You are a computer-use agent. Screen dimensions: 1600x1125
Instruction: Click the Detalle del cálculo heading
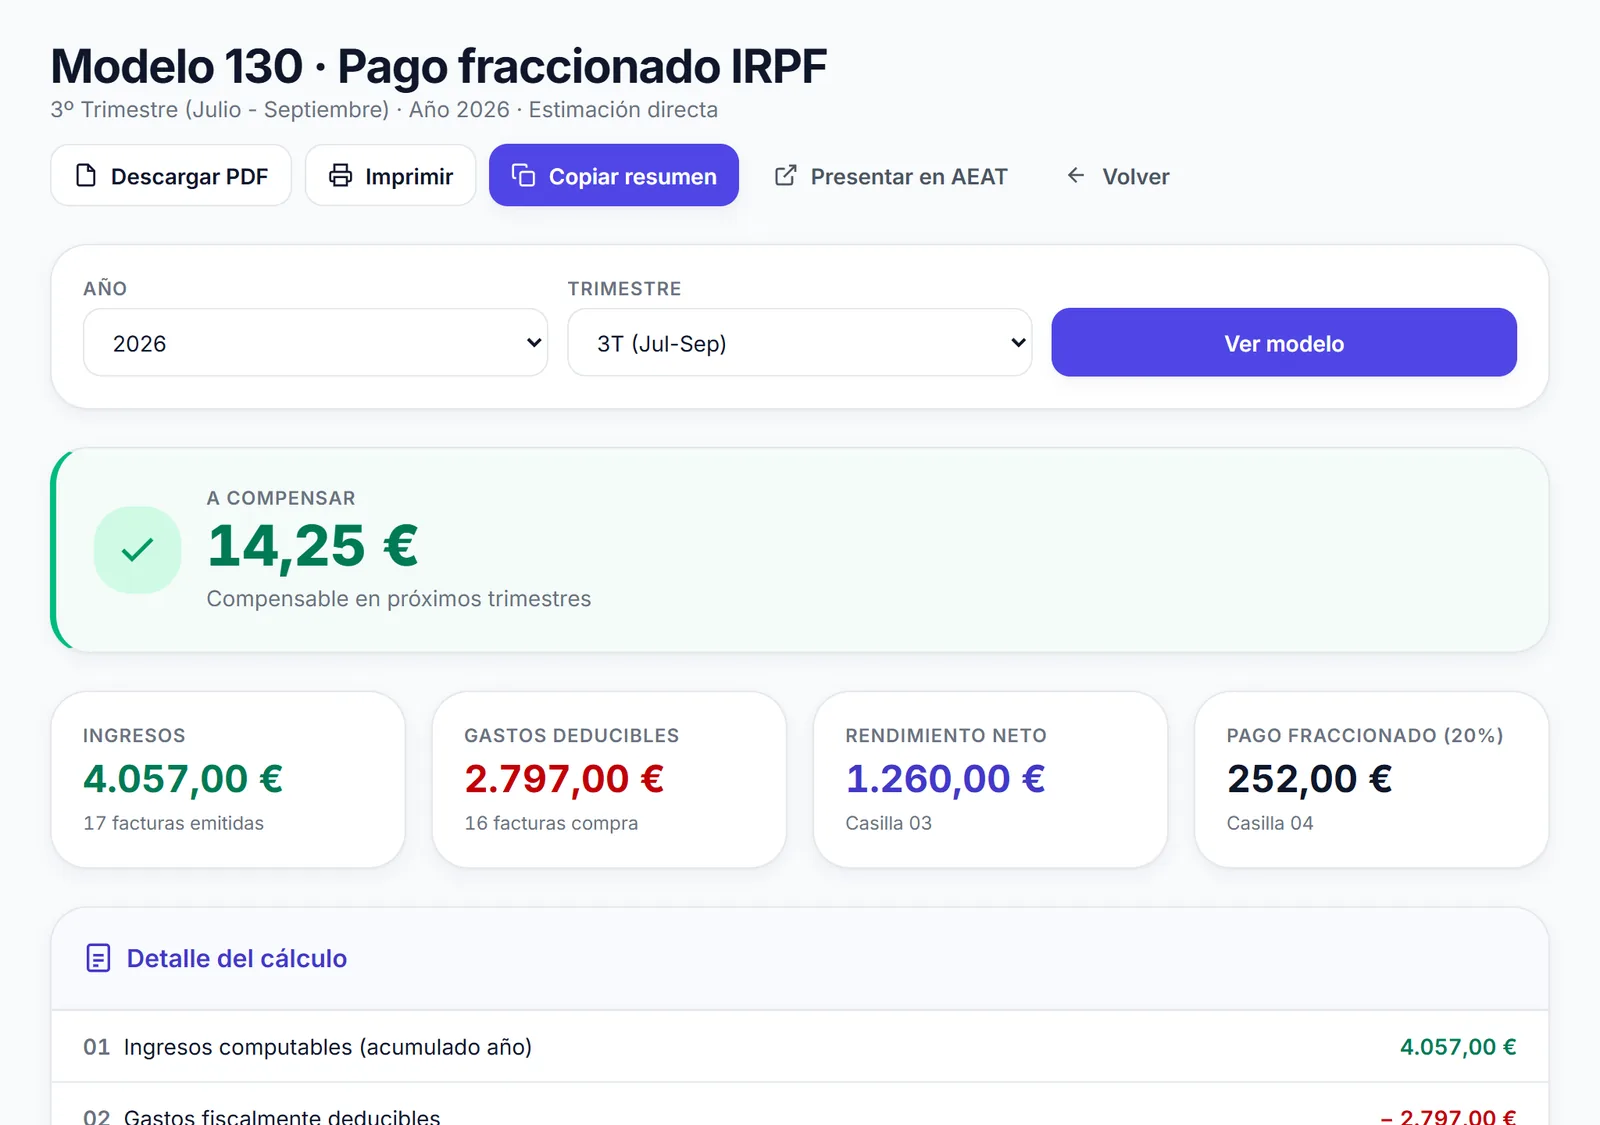(237, 958)
